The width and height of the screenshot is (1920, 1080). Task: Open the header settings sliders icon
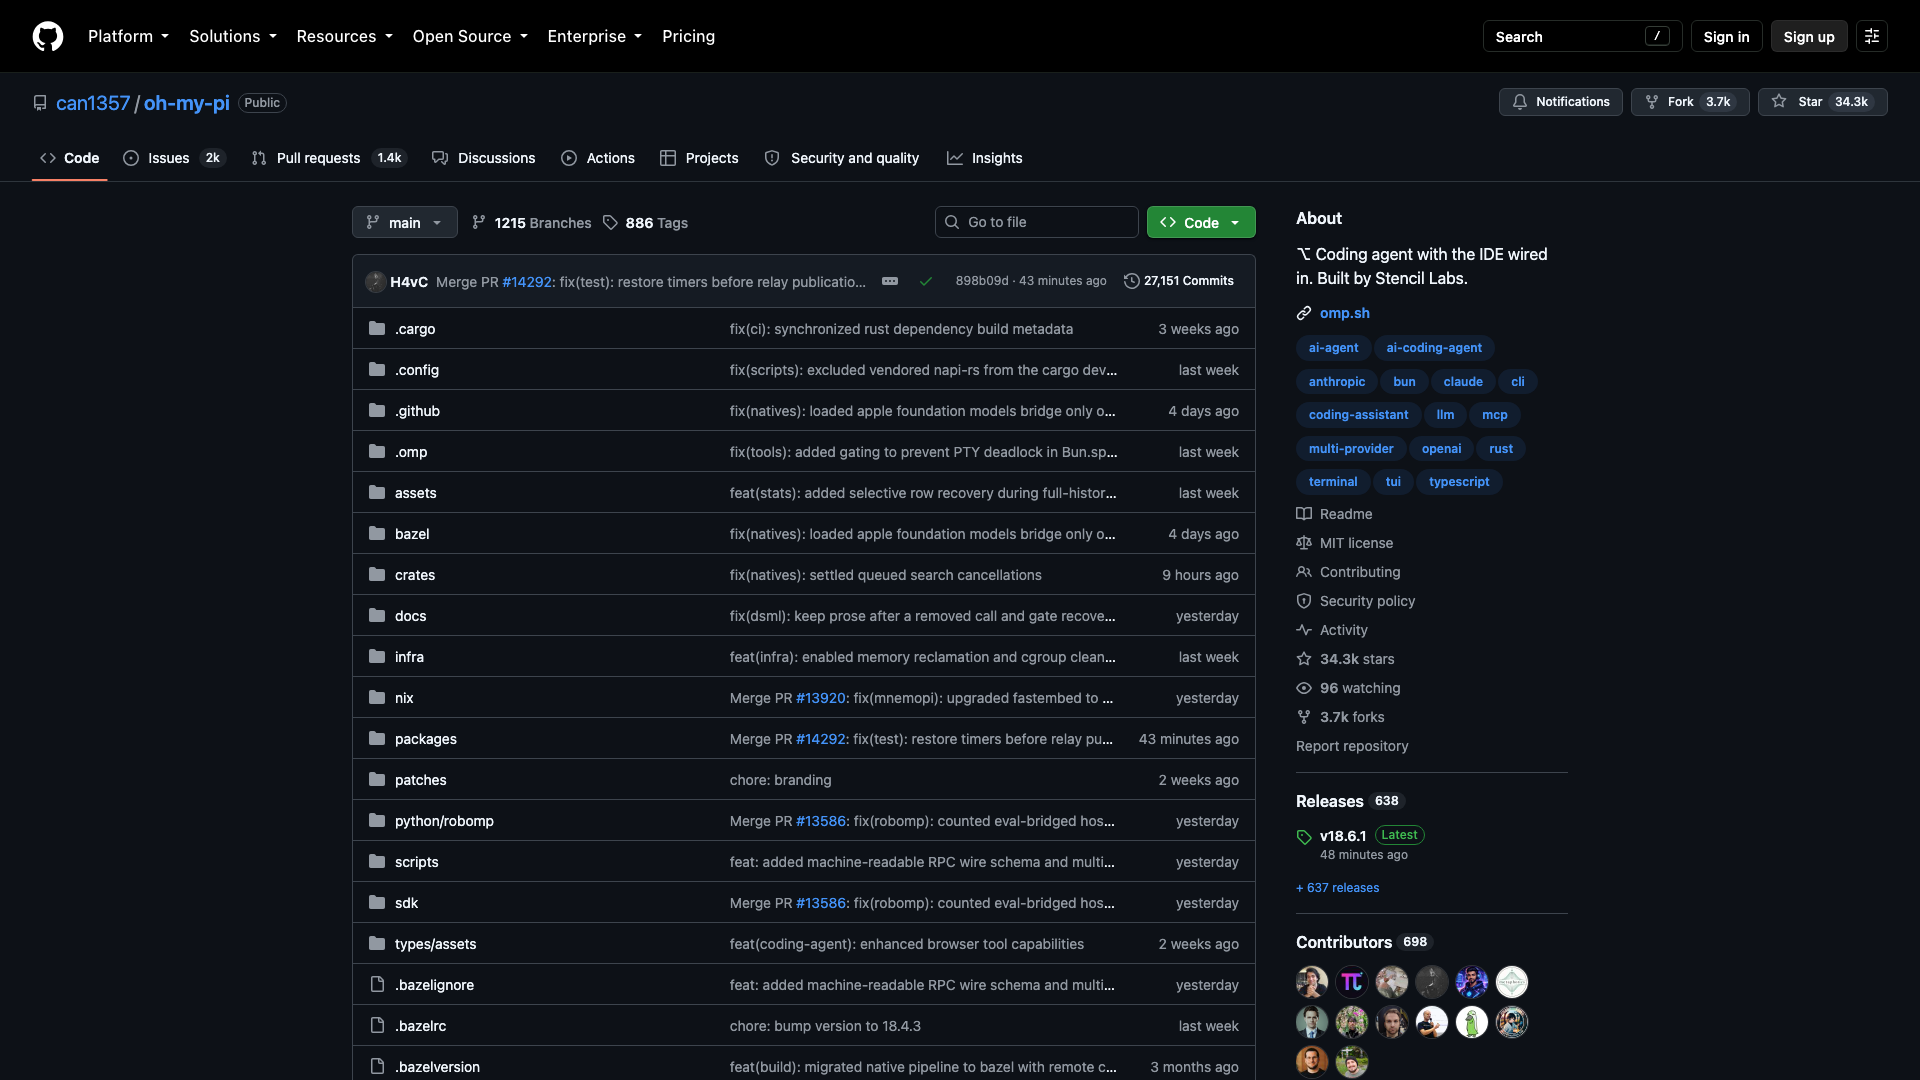[1872, 36]
